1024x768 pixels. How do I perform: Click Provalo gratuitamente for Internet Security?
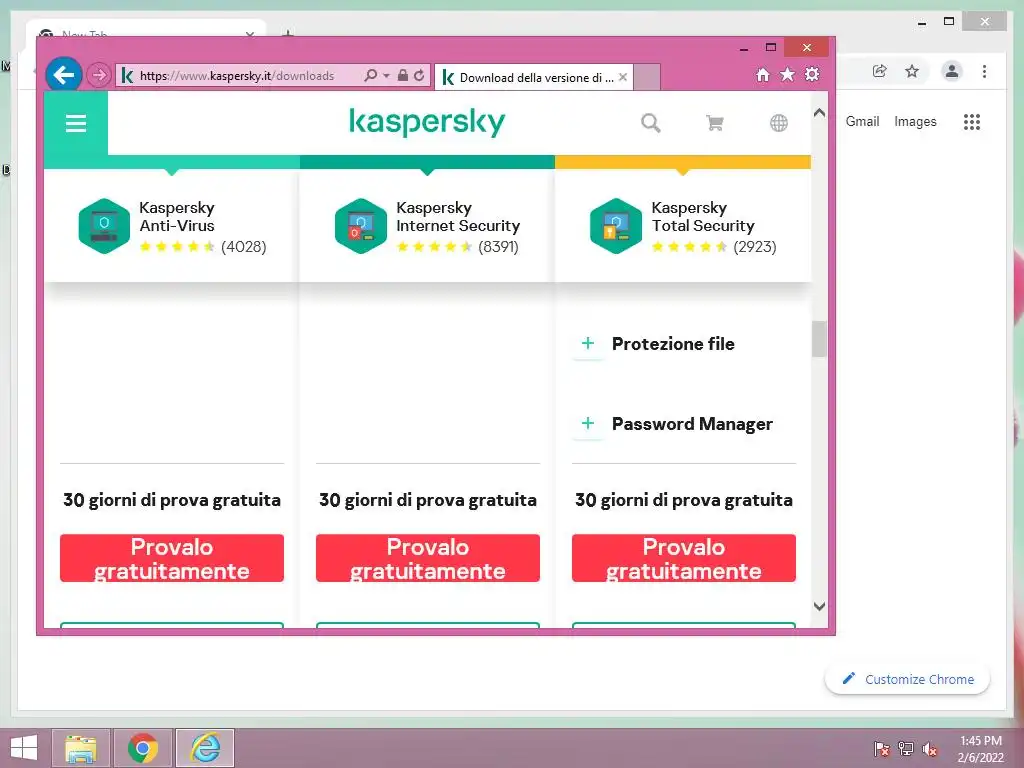[428, 558]
